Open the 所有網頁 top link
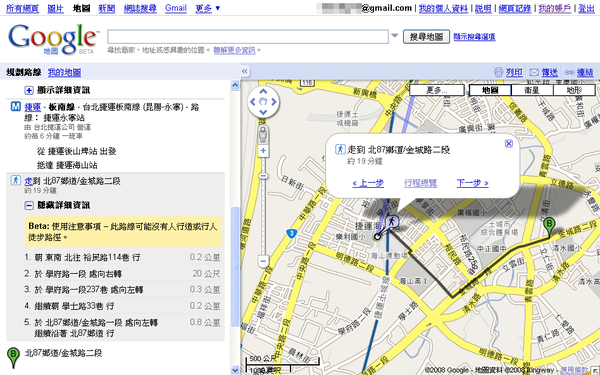600x375 pixels. tap(23, 8)
